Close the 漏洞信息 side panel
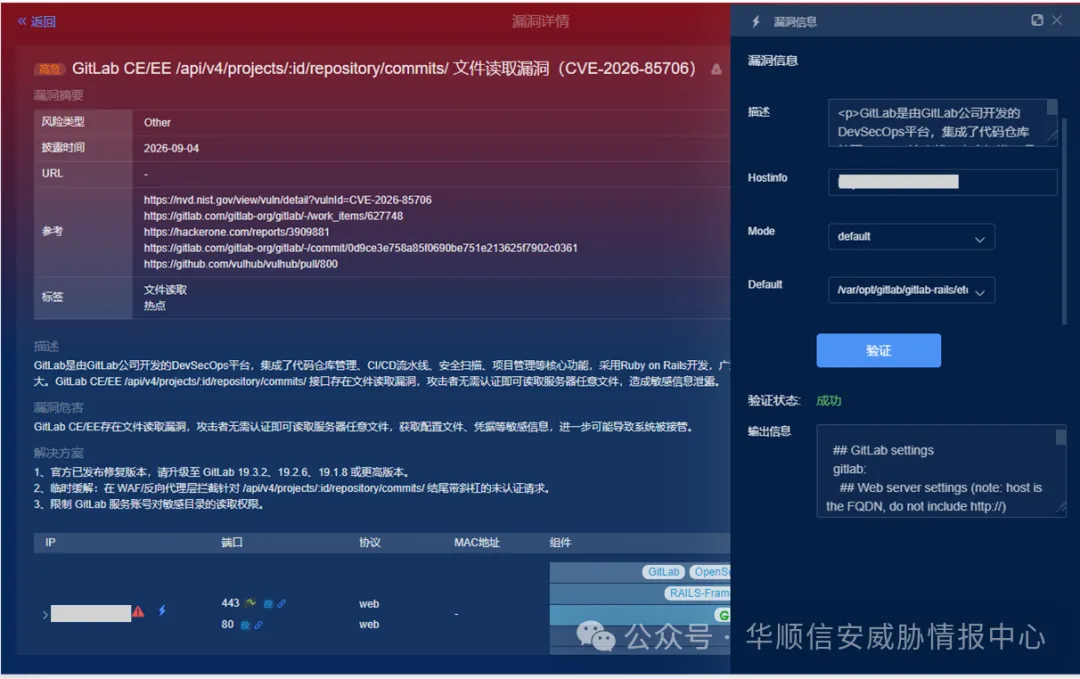The width and height of the screenshot is (1080, 679). point(1057,20)
